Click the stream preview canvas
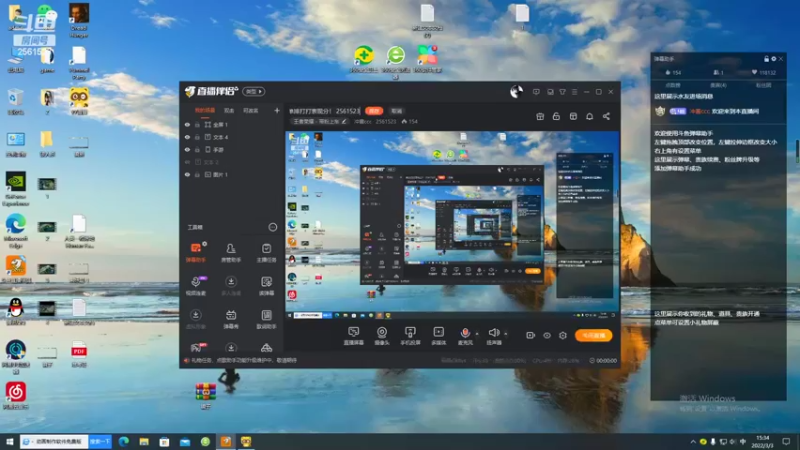The height and width of the screenshot is (450, 800). pos(452,225)
